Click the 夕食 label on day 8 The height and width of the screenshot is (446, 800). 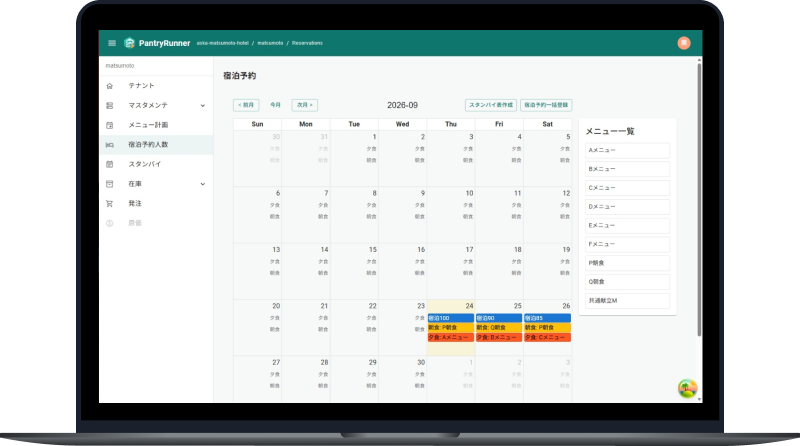371,205
